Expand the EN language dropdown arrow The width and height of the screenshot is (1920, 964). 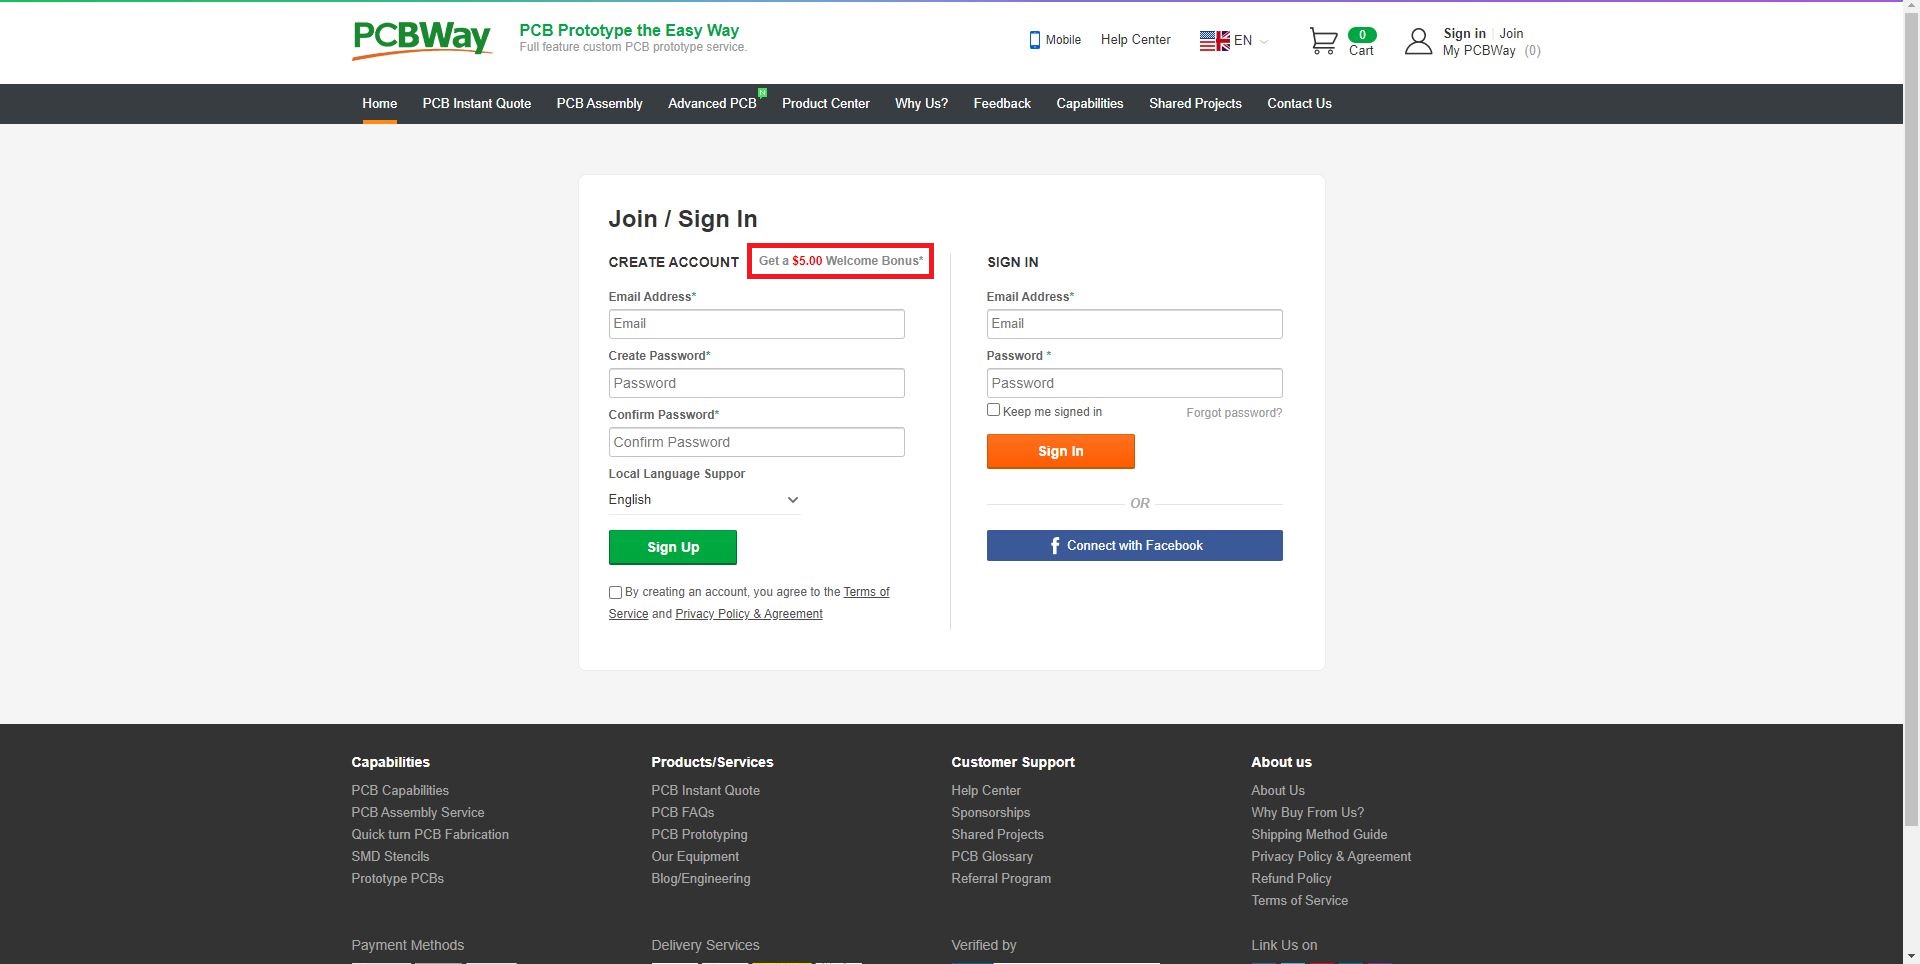[x=1264, y=42]
